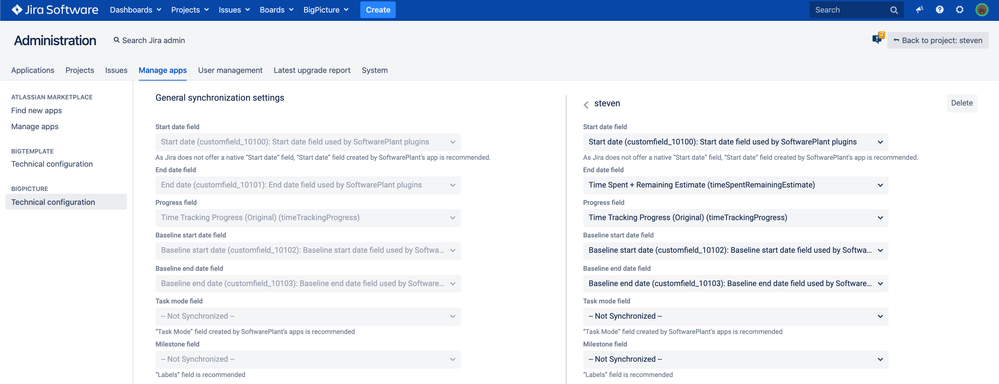Open steven Baseline end date dropdown
This screenshot has width=999, height=384.
735,283
